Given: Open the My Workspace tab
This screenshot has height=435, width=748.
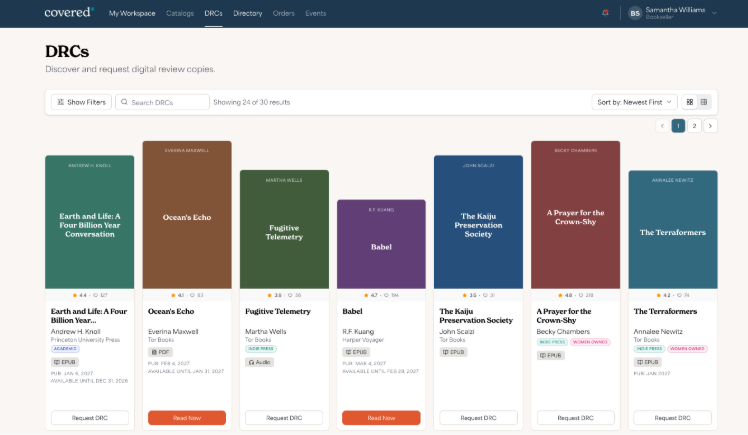Looking at the screenshot, I should click(132, 13).
